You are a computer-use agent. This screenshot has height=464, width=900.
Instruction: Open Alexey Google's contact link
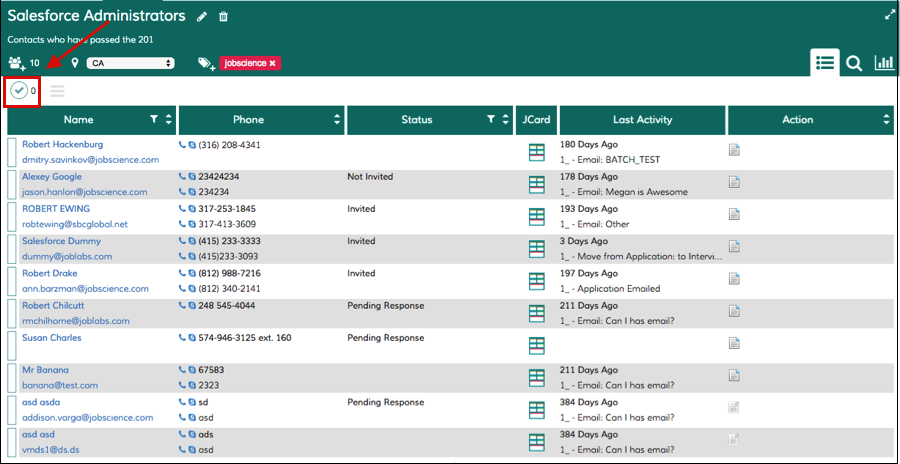pyautogui.click(x=52, y=177)
